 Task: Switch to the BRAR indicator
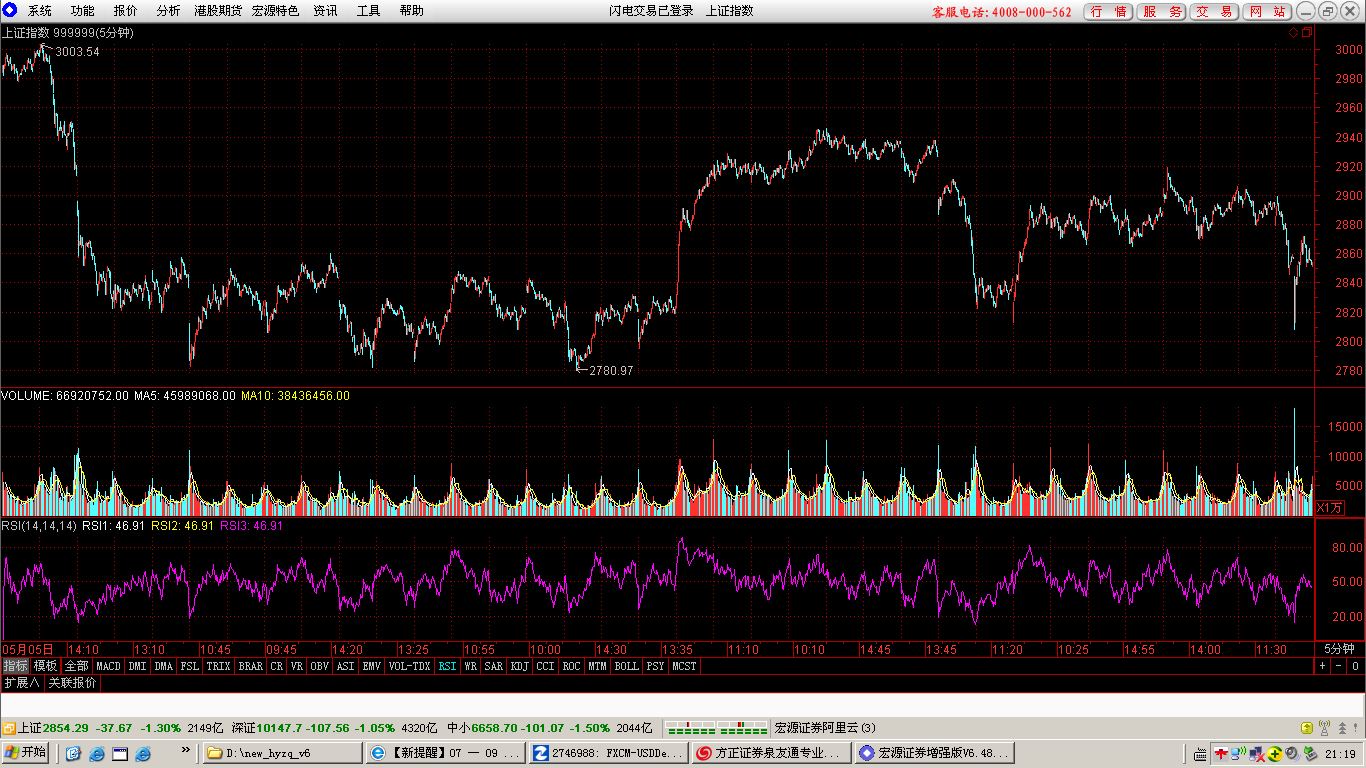click(250, 666)
